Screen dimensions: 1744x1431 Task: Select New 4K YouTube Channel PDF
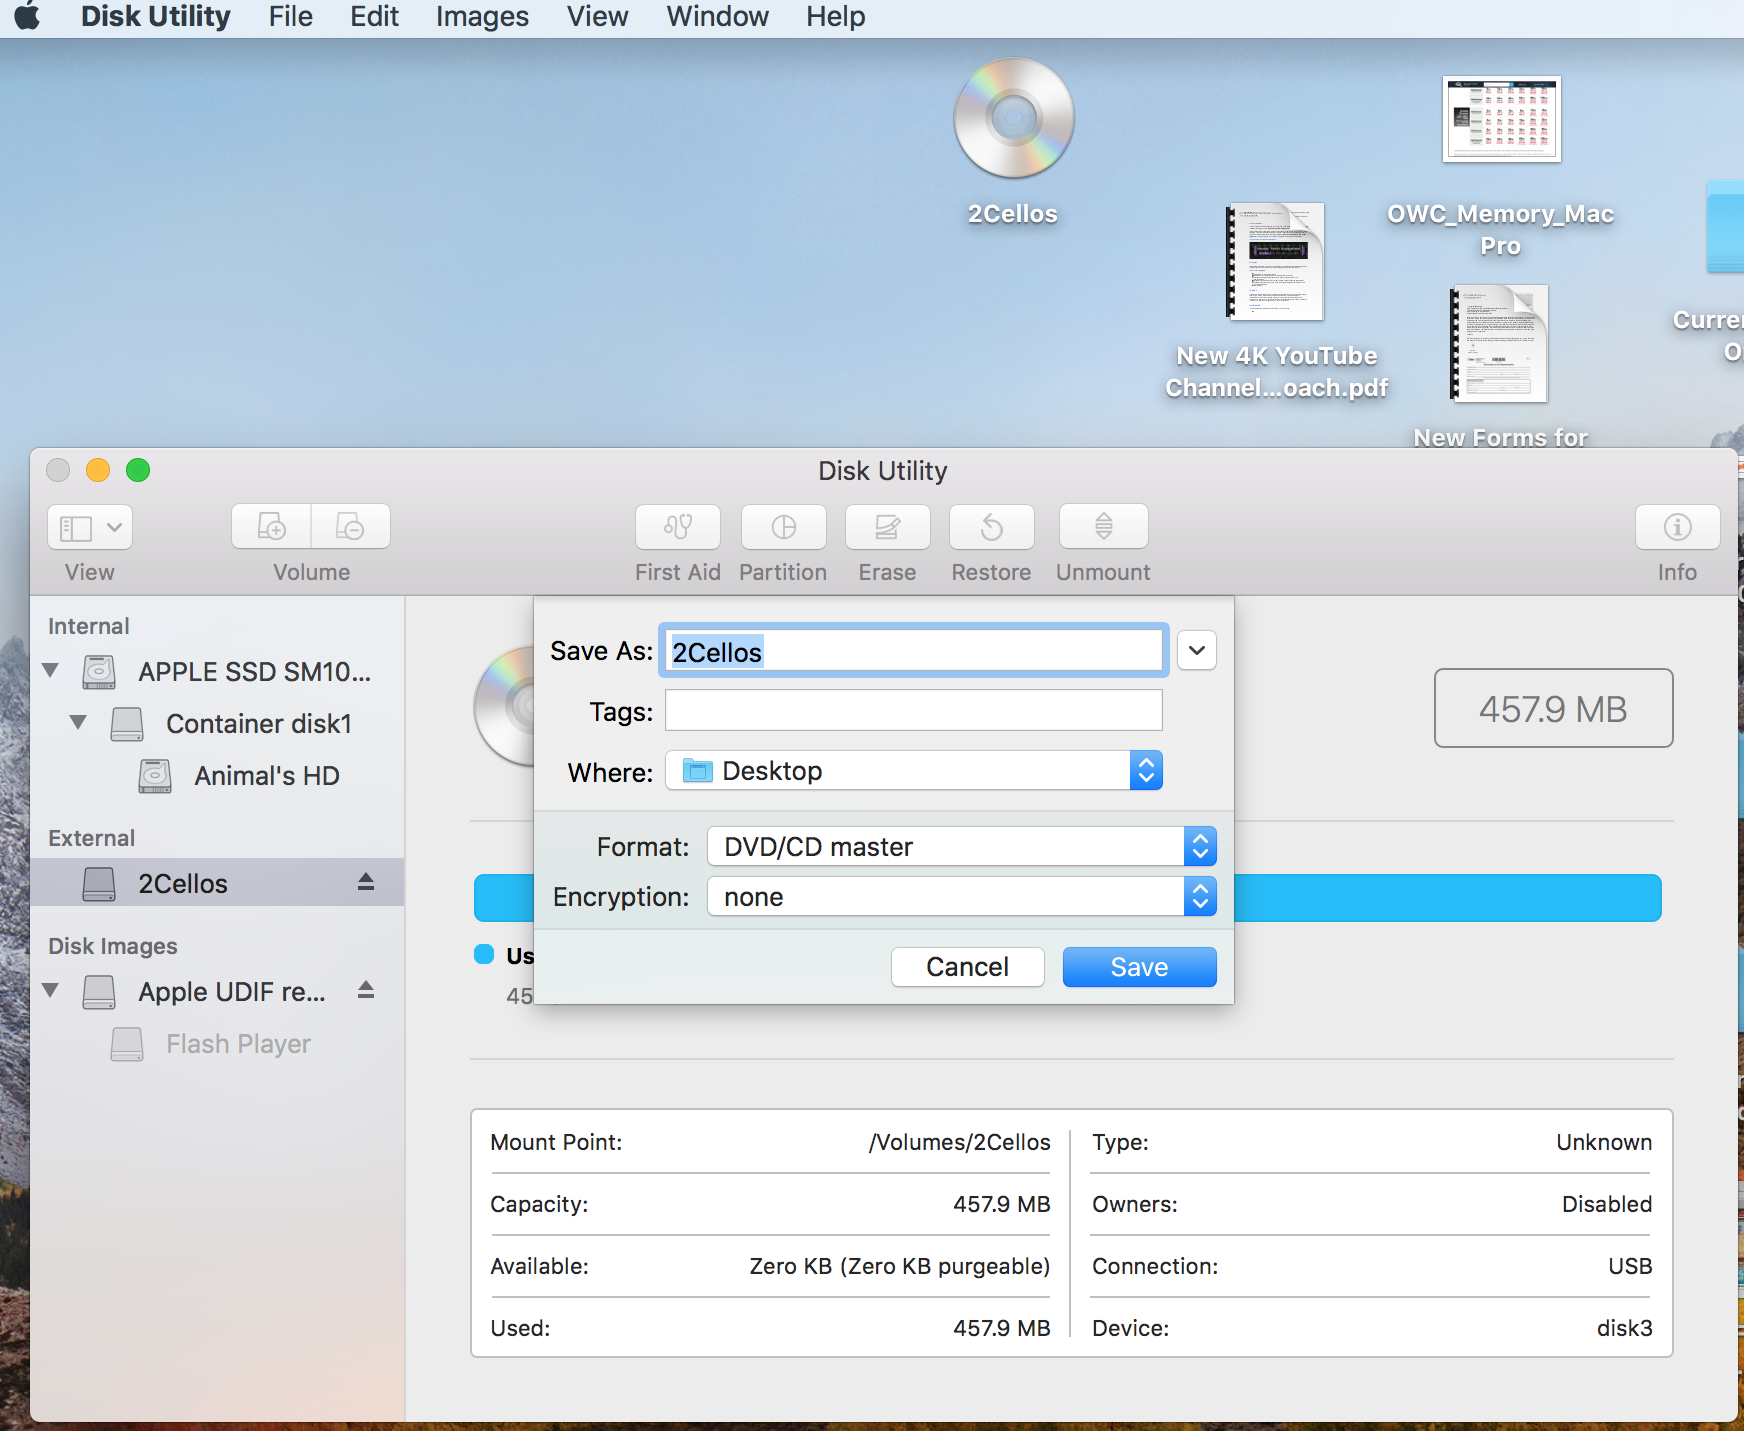1276,262
